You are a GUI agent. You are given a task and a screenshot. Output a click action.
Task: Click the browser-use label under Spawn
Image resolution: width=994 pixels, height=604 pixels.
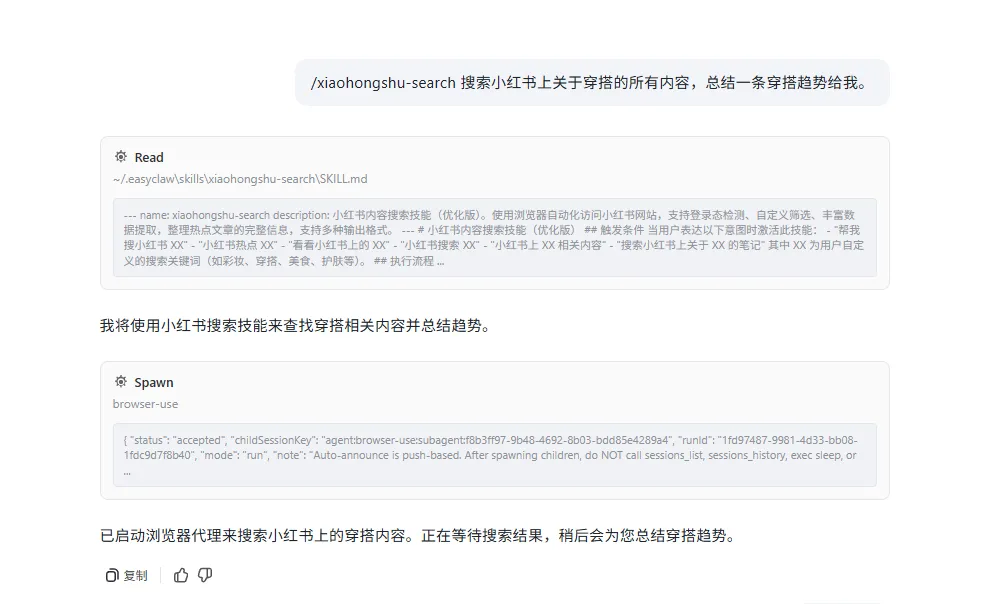pos(145,404)
